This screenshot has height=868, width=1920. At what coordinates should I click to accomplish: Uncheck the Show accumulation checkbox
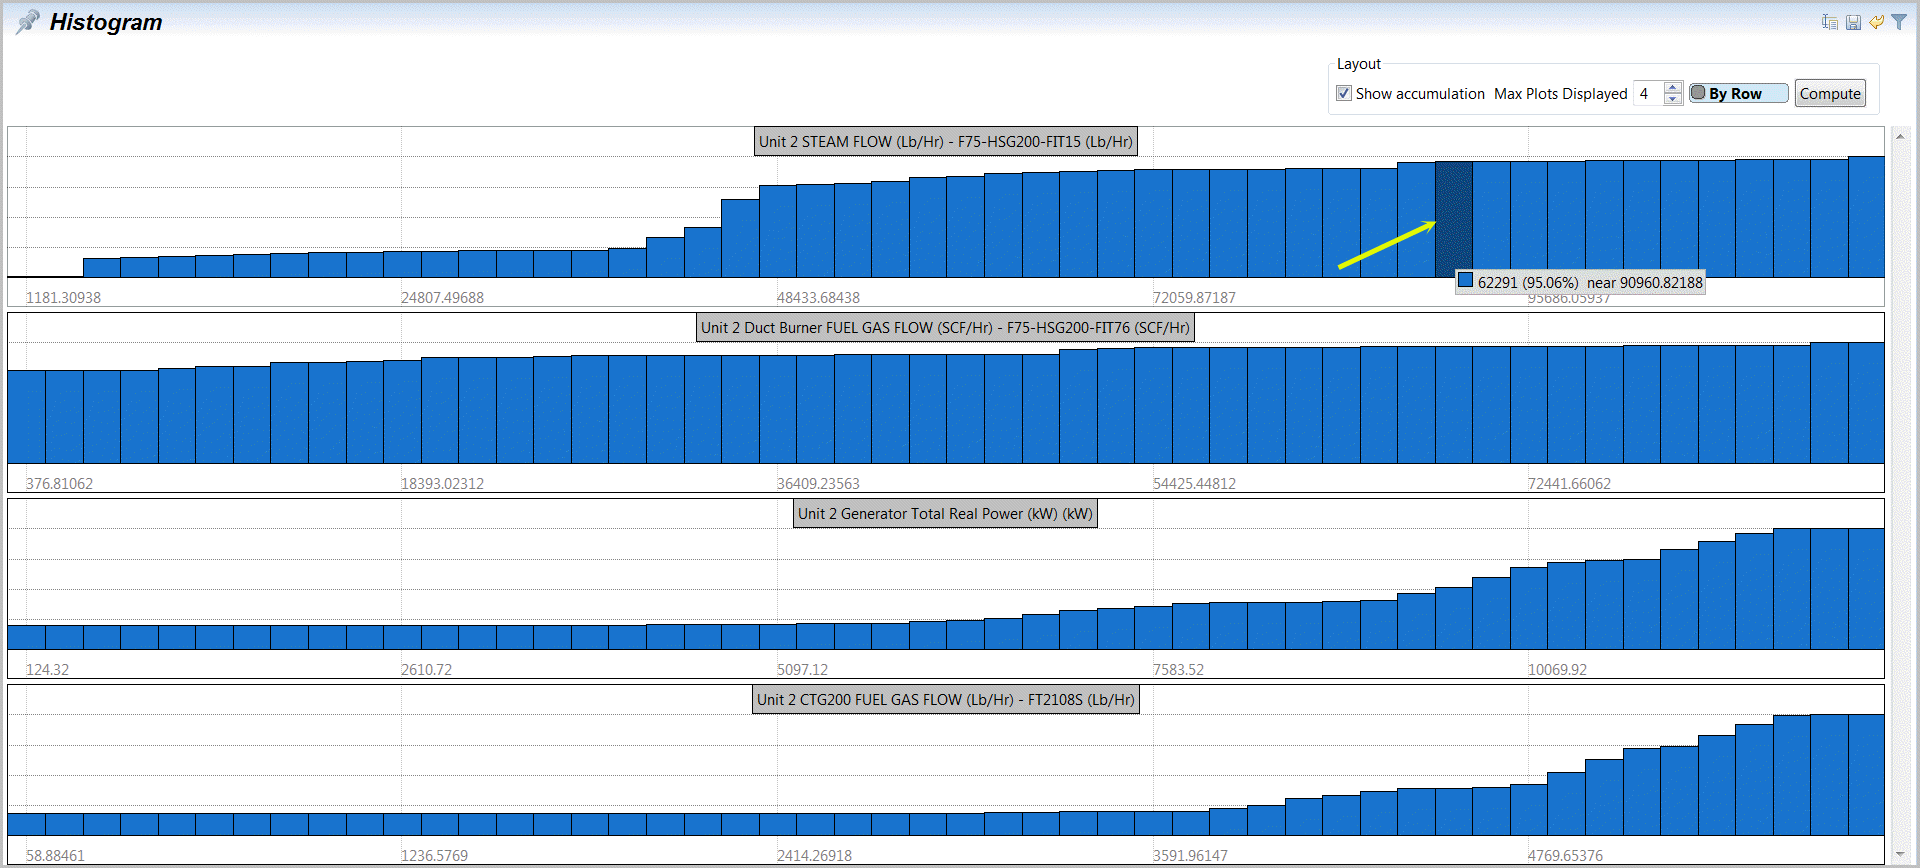pyautogui.click(x=1344, y=93)
